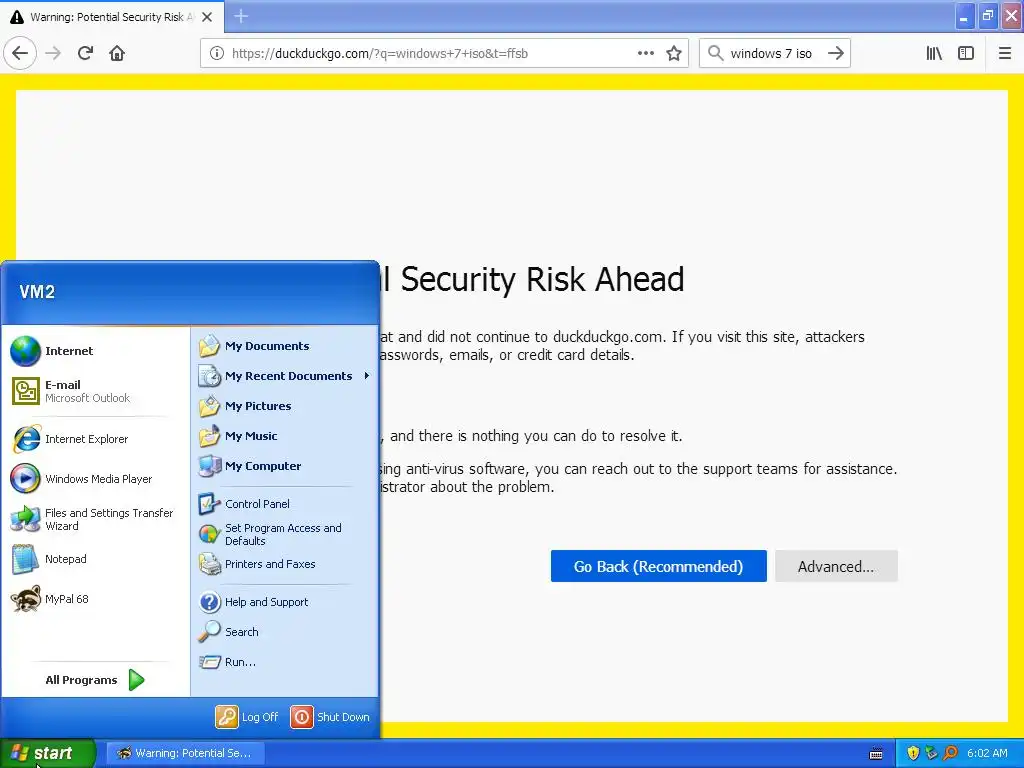Screen dimensions: 1024x768
Task: Launch MyPal 68 browser
Action: (x=96, y=599)
